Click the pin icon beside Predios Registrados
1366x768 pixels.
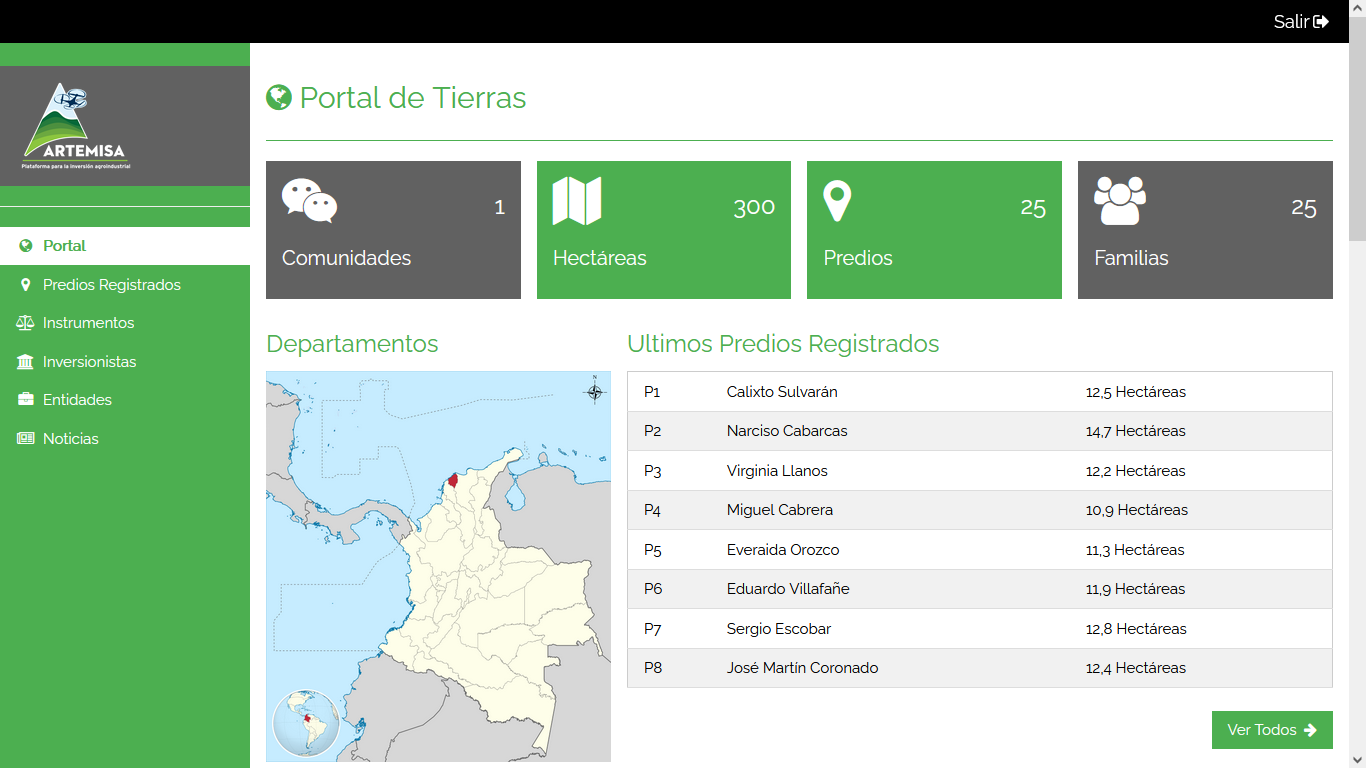click(25, 285)
